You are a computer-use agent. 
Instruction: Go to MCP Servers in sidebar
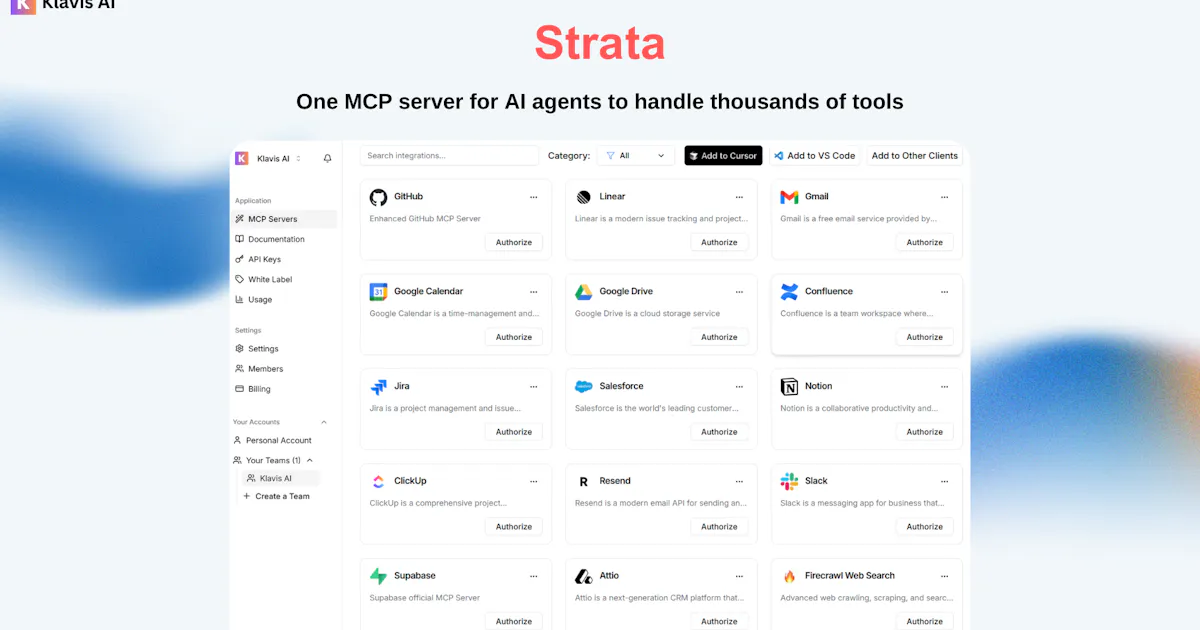[284, 219]
